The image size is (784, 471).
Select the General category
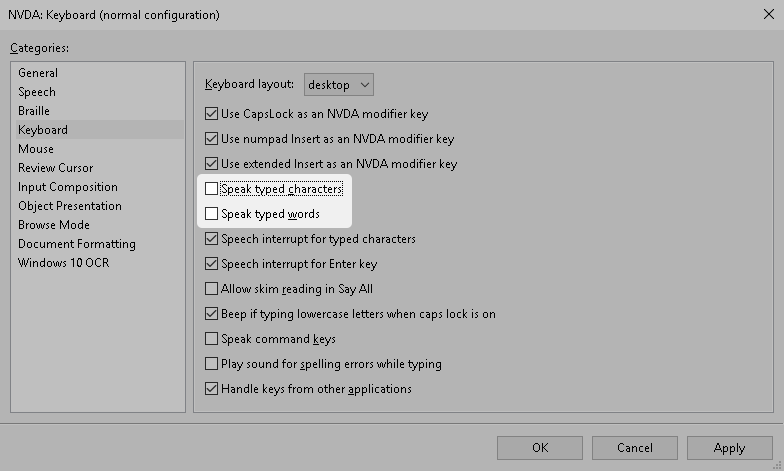[38, 73]
